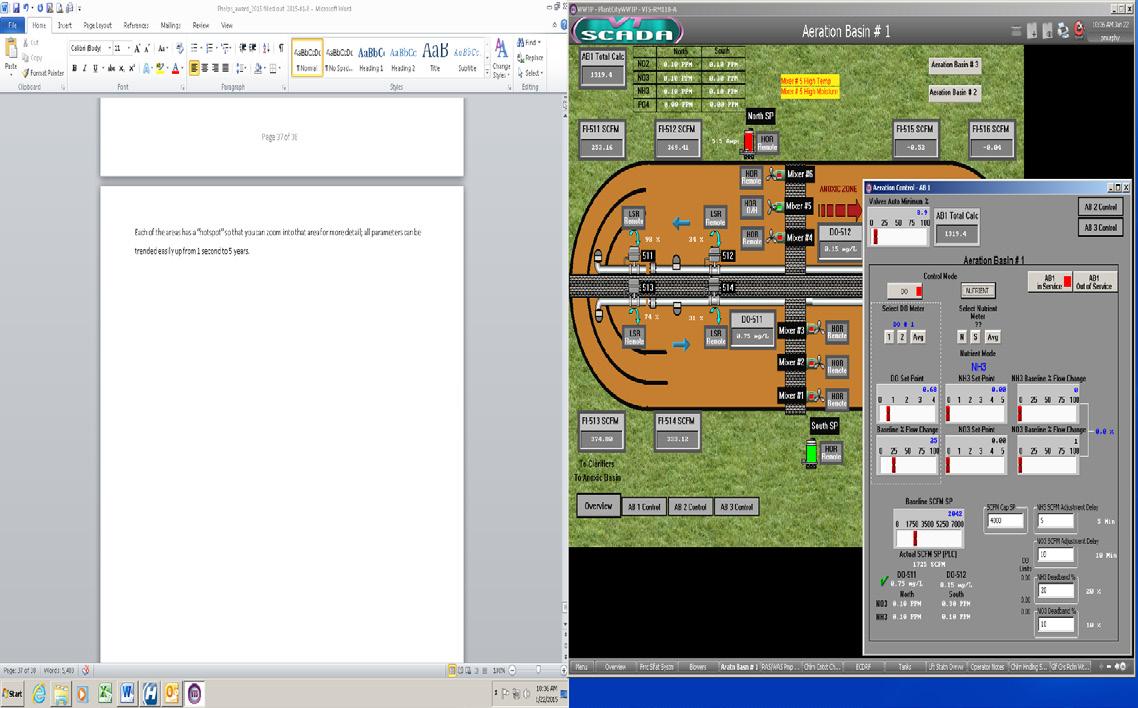Click the Word icon in the taskbar

128,693
